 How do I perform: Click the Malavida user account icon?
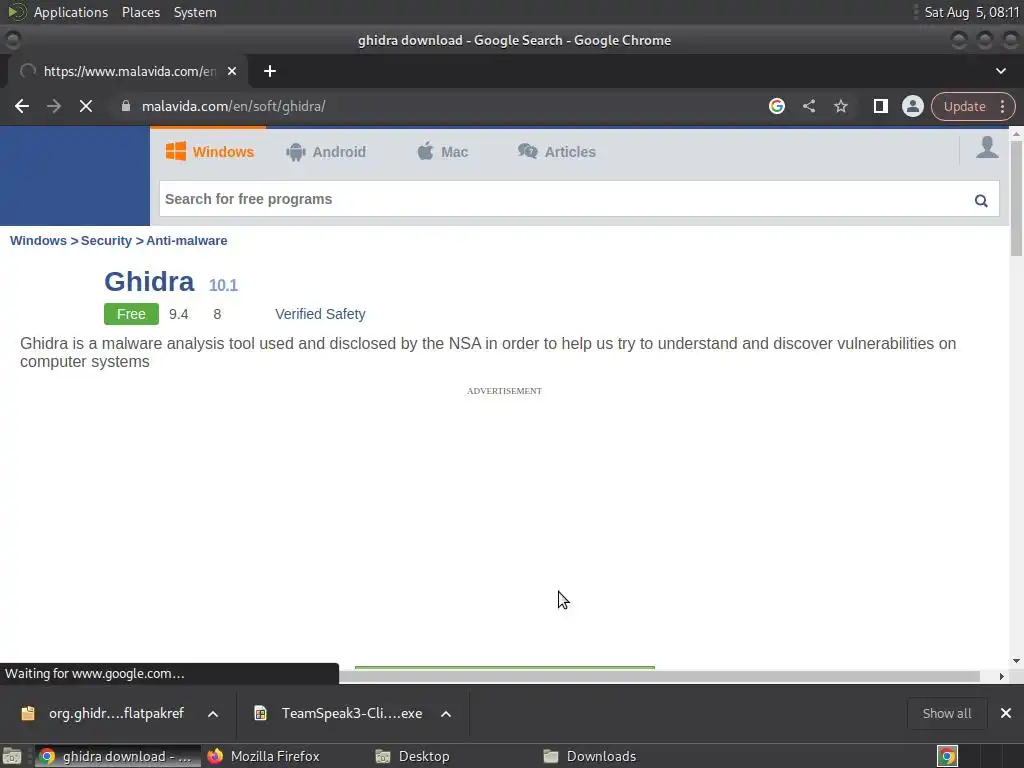987,148
